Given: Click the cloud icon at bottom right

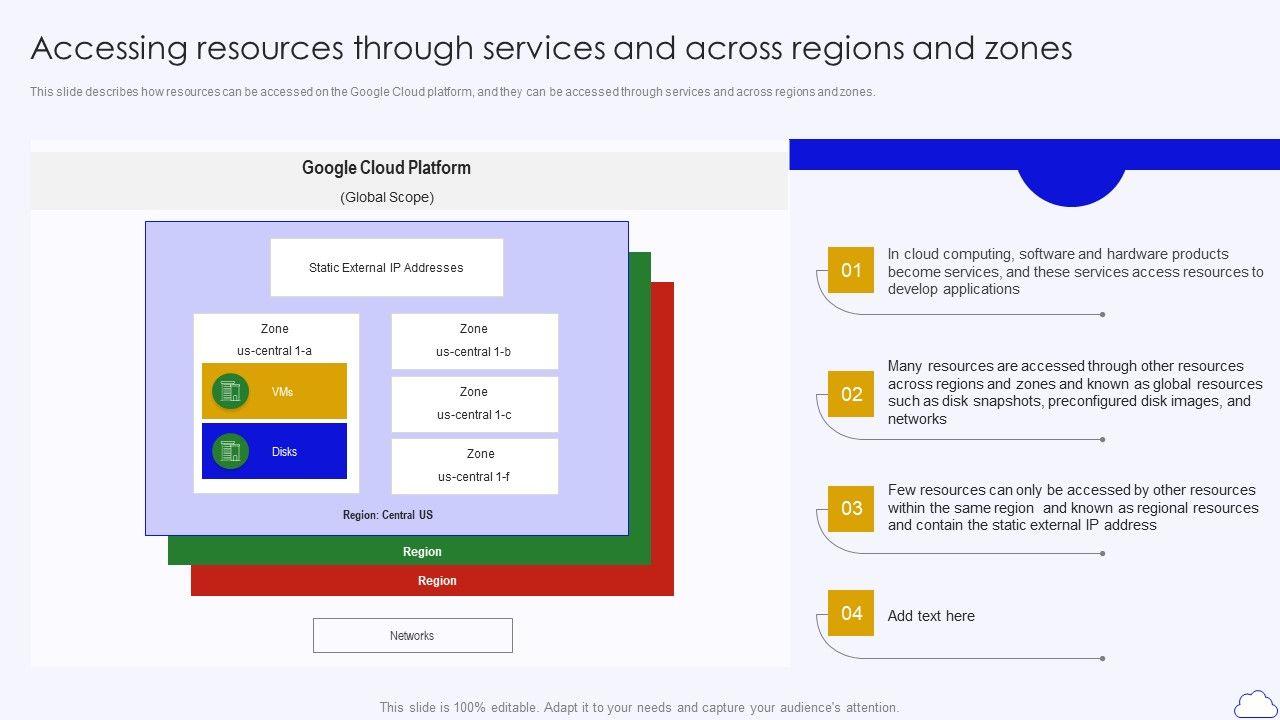Looking at the screenshot, I should [x=1255, y=703].
